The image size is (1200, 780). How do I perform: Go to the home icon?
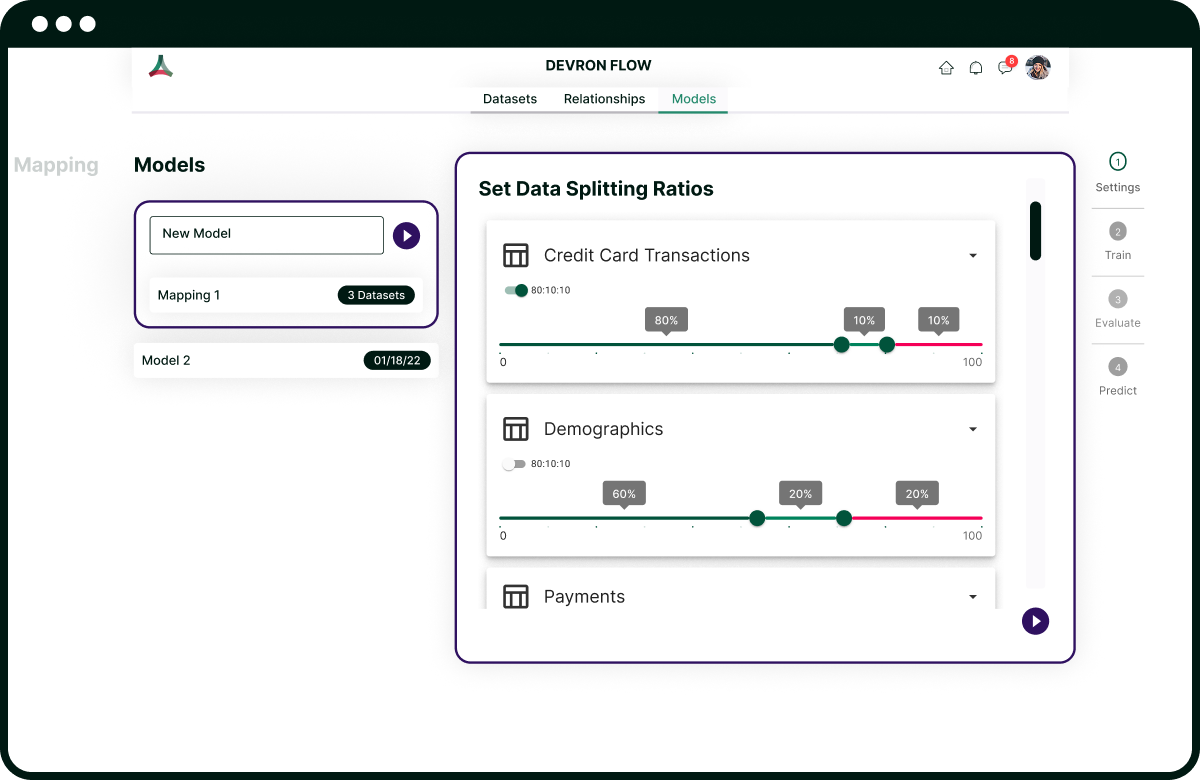[x=946, y=68]
